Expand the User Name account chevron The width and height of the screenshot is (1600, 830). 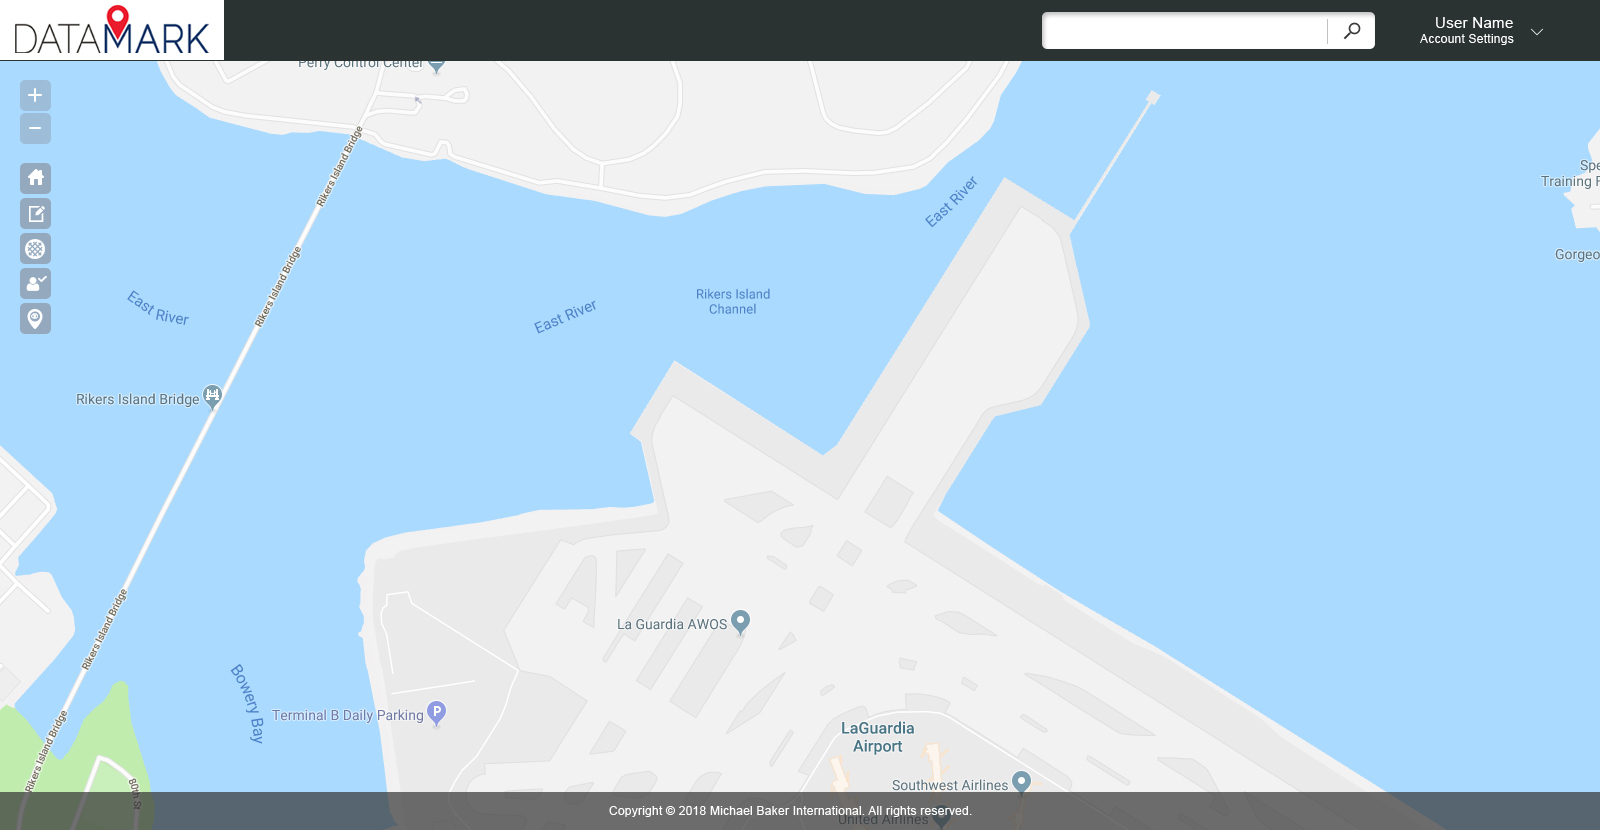coord(1537,32)
